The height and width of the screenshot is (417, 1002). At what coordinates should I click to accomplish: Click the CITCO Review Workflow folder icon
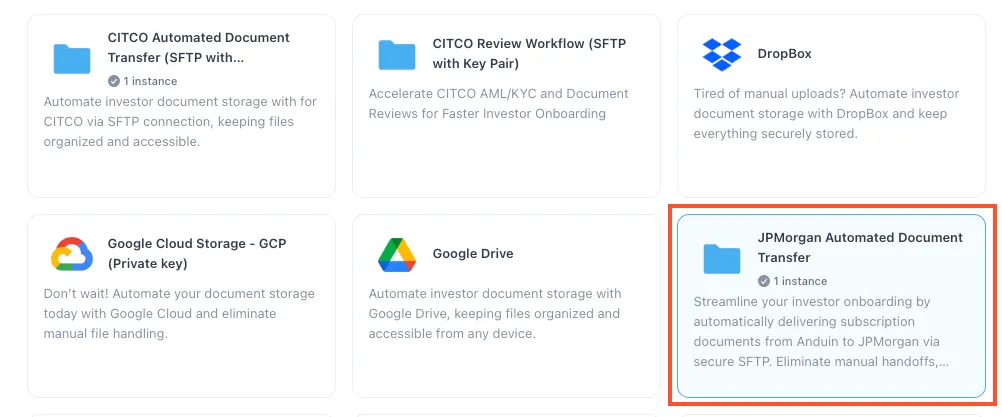[397, 54]
